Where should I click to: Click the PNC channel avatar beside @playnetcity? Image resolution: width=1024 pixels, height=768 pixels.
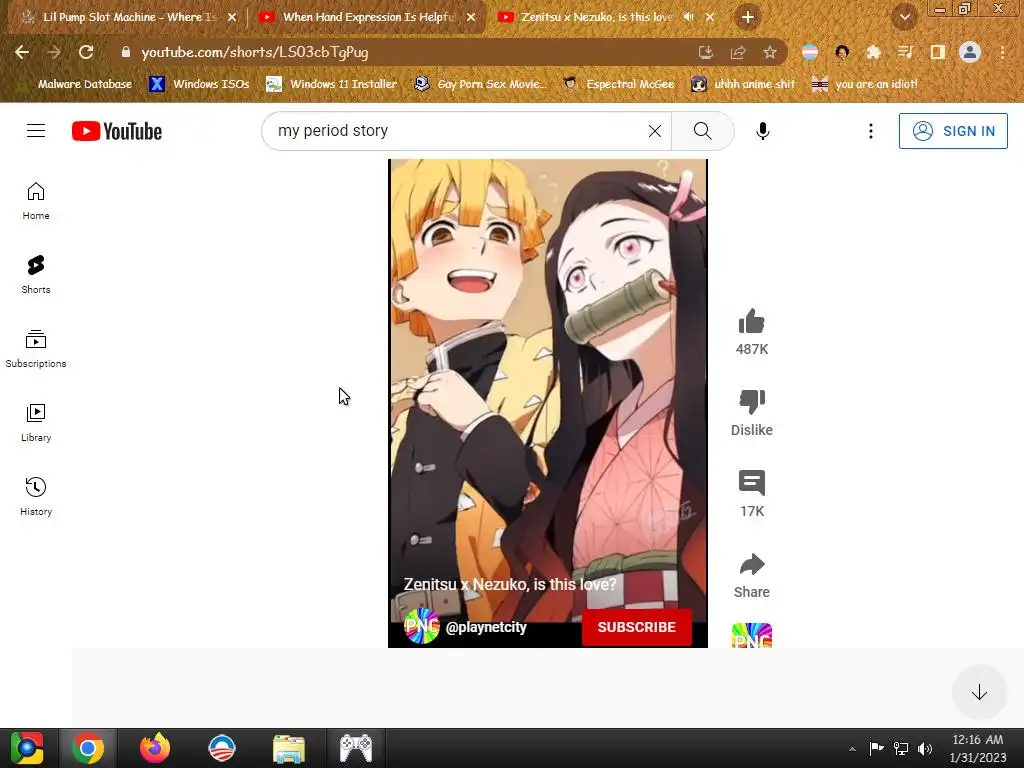422,626
